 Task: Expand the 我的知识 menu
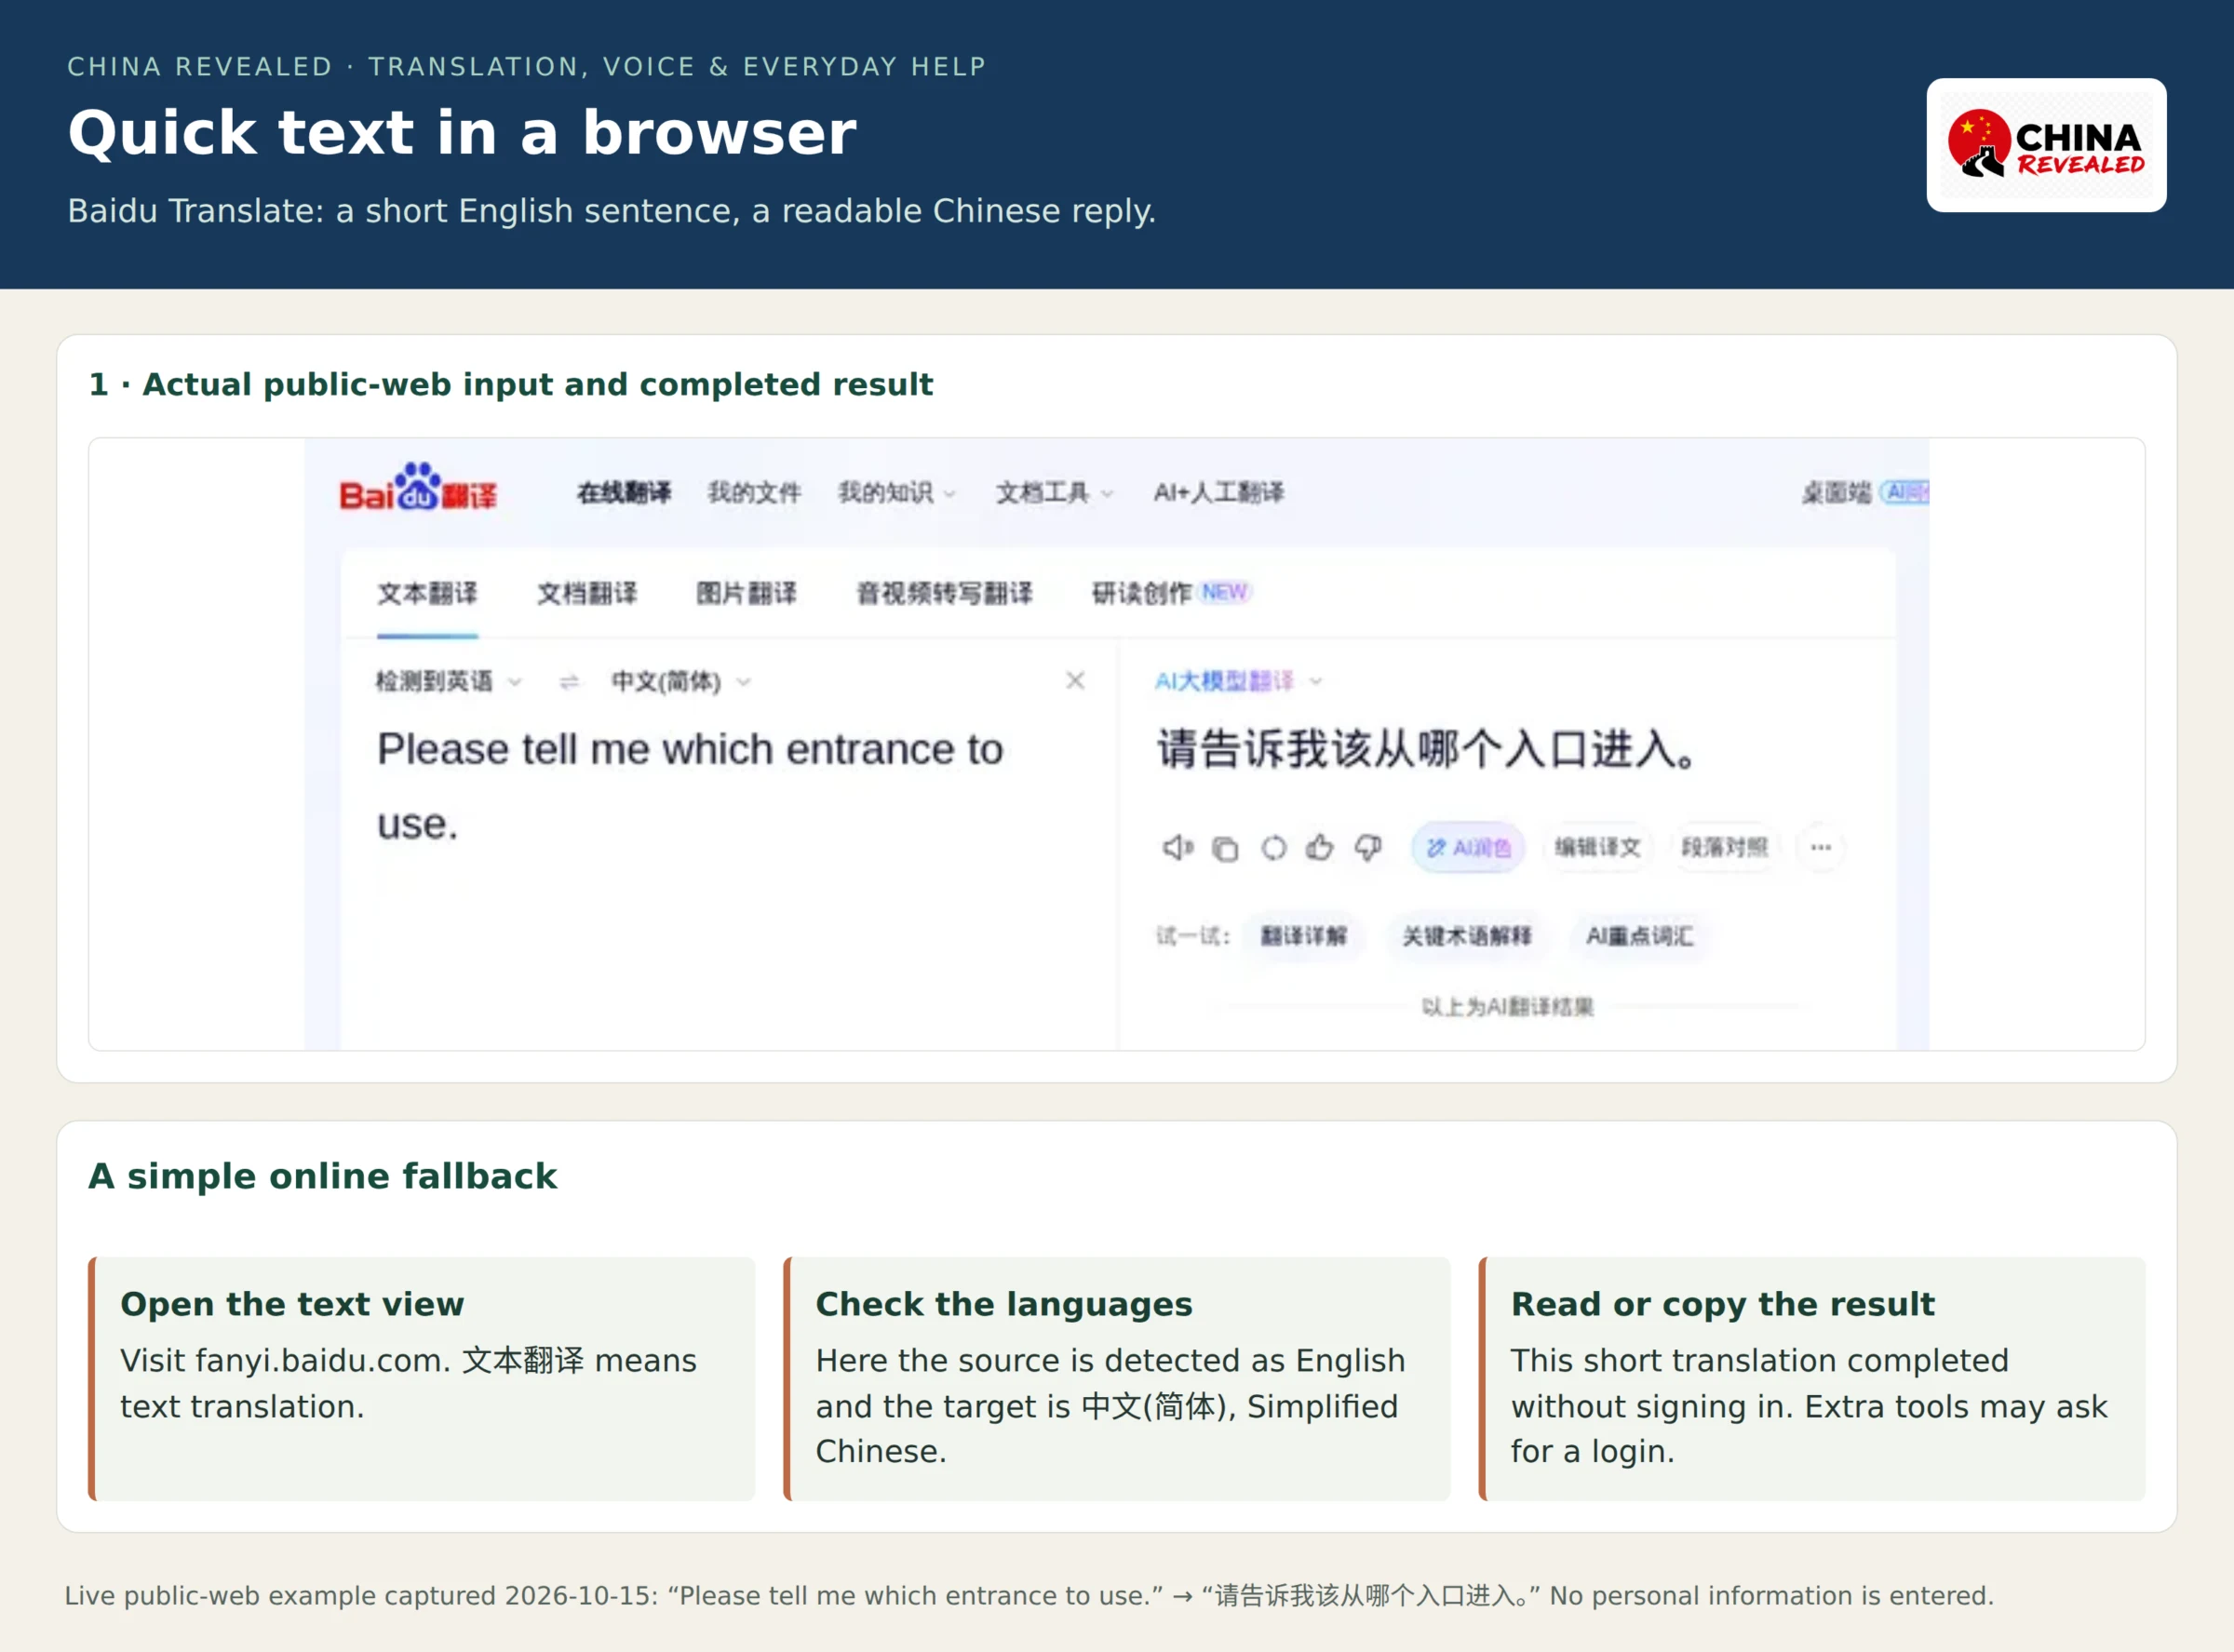coord(896,492)
